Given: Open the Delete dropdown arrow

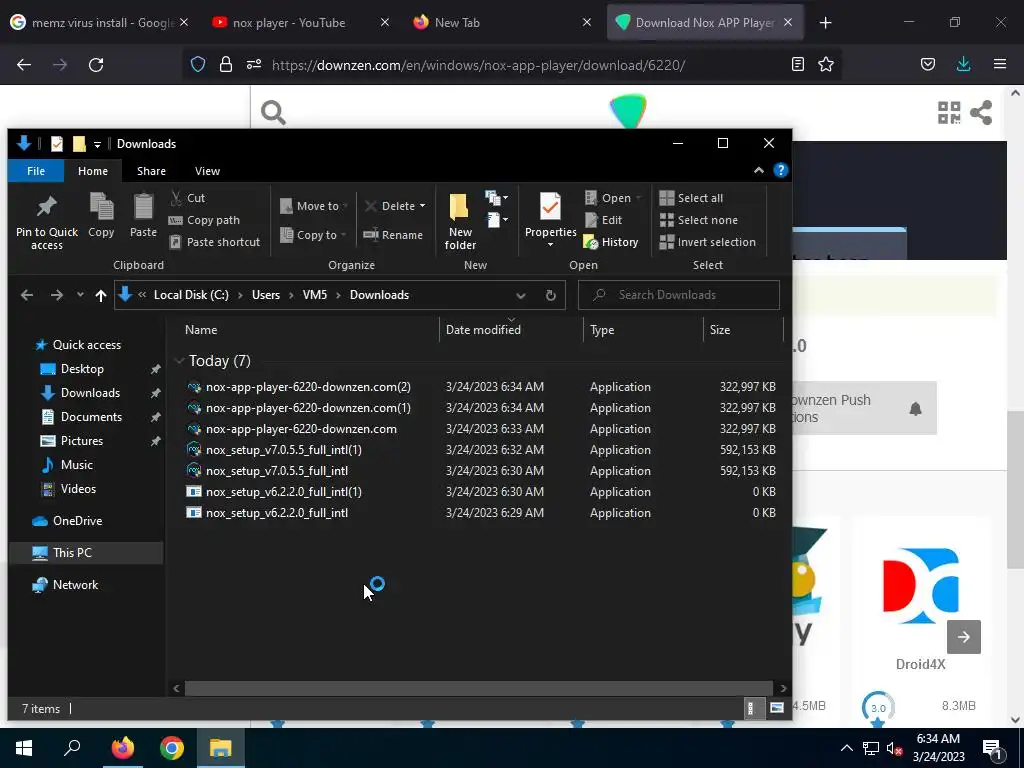Looking at the screenshot, I should pos(423,206).
